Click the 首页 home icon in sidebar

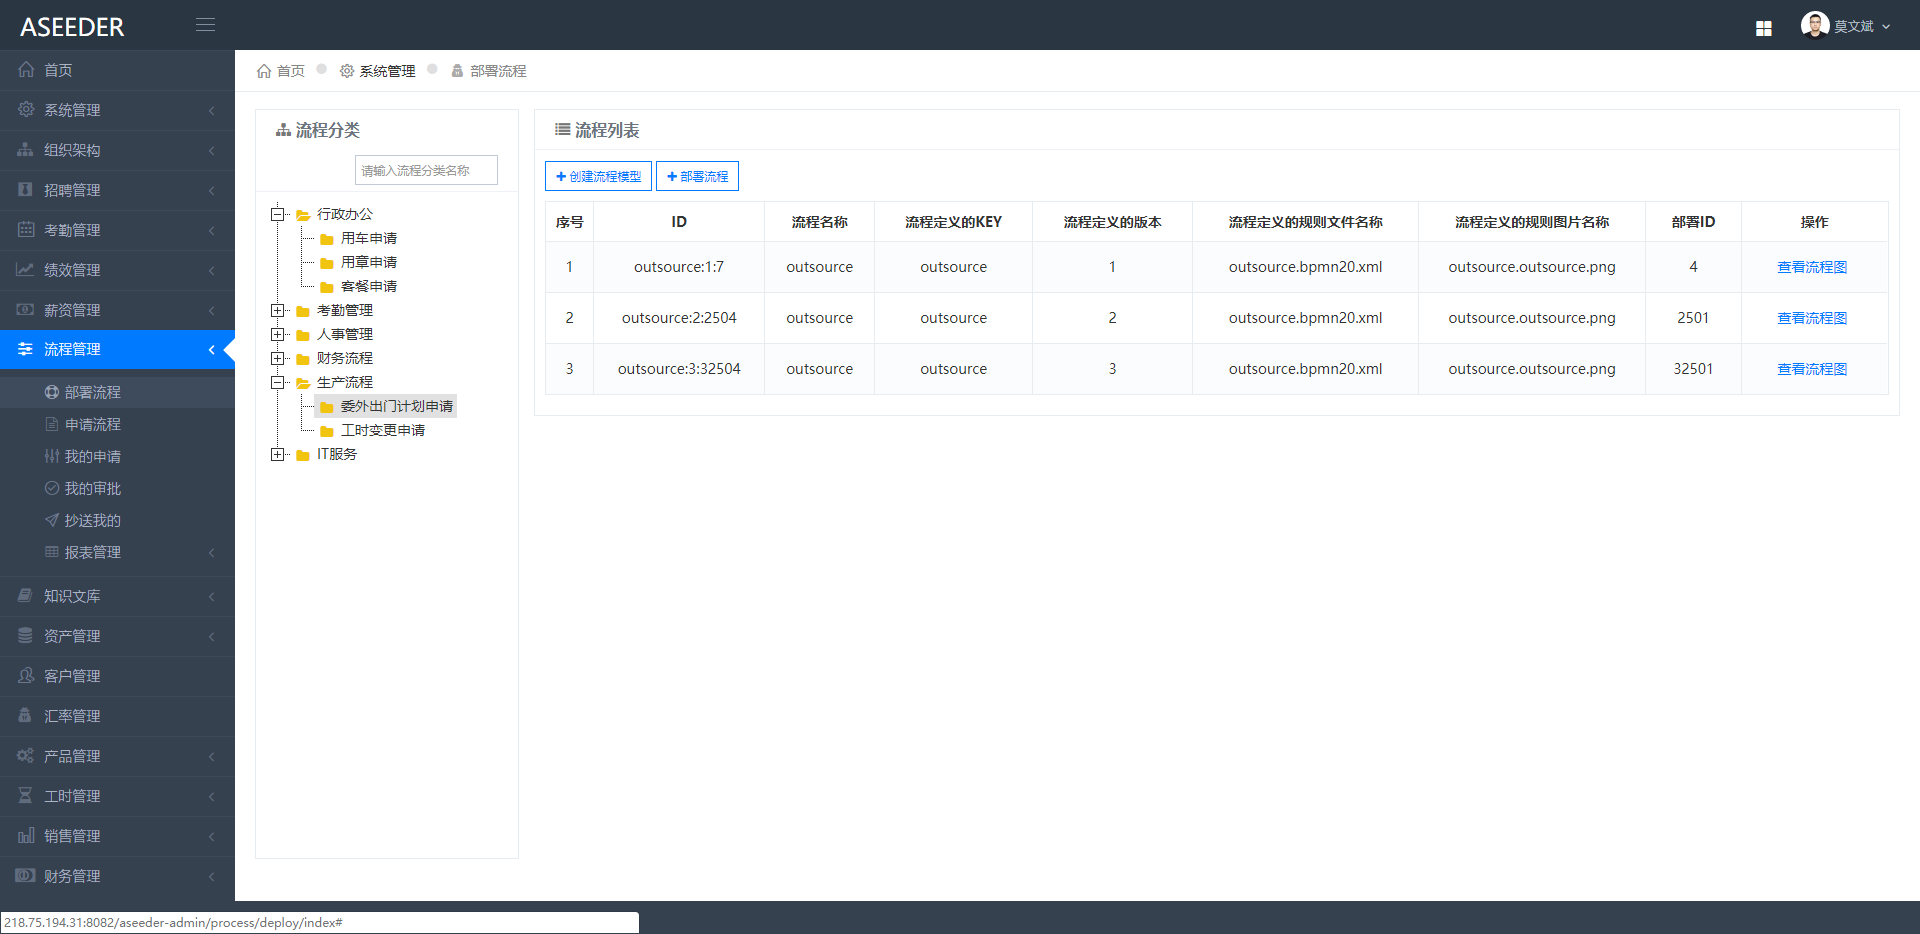tap(26, 70)
